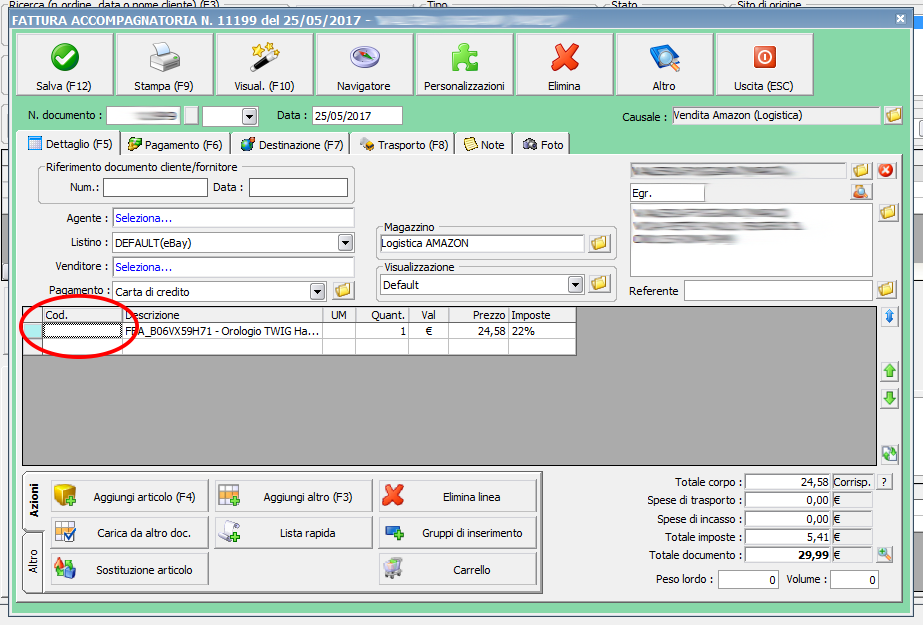This screenshot has width=923, height=625.
Task: Exit with the Uscita (ESC) button
Action: [764, 65]
